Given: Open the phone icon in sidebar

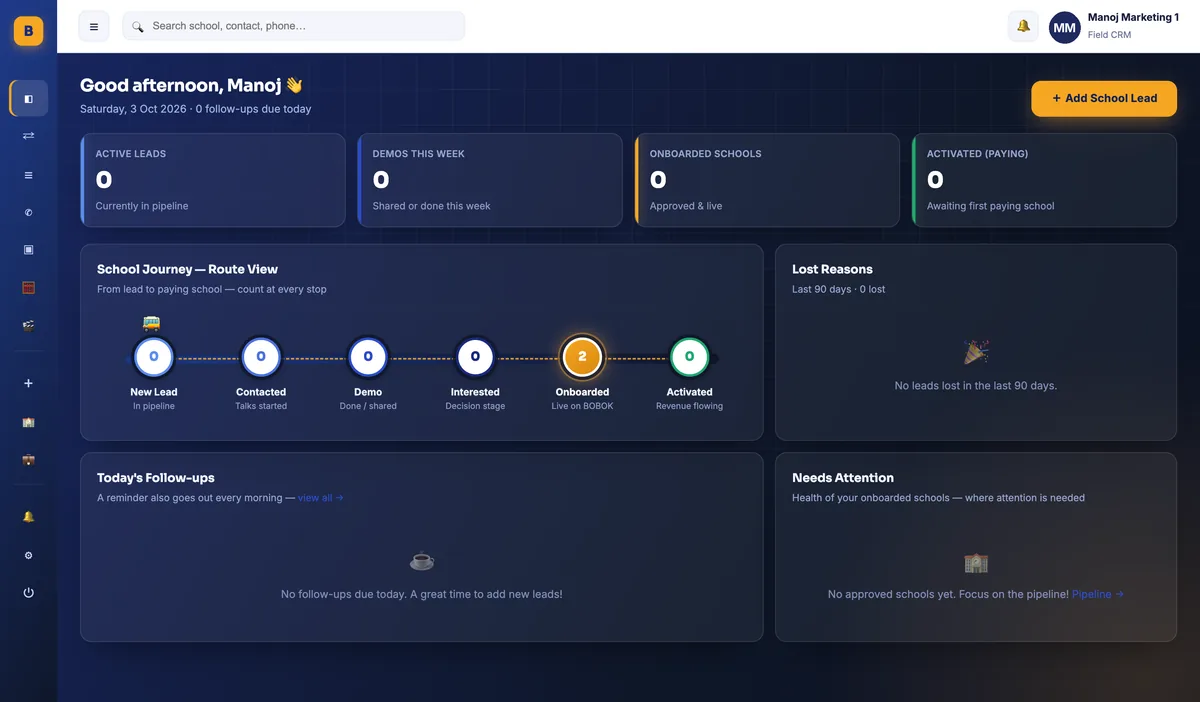Looking at the screenshot, I should (28, 212).
